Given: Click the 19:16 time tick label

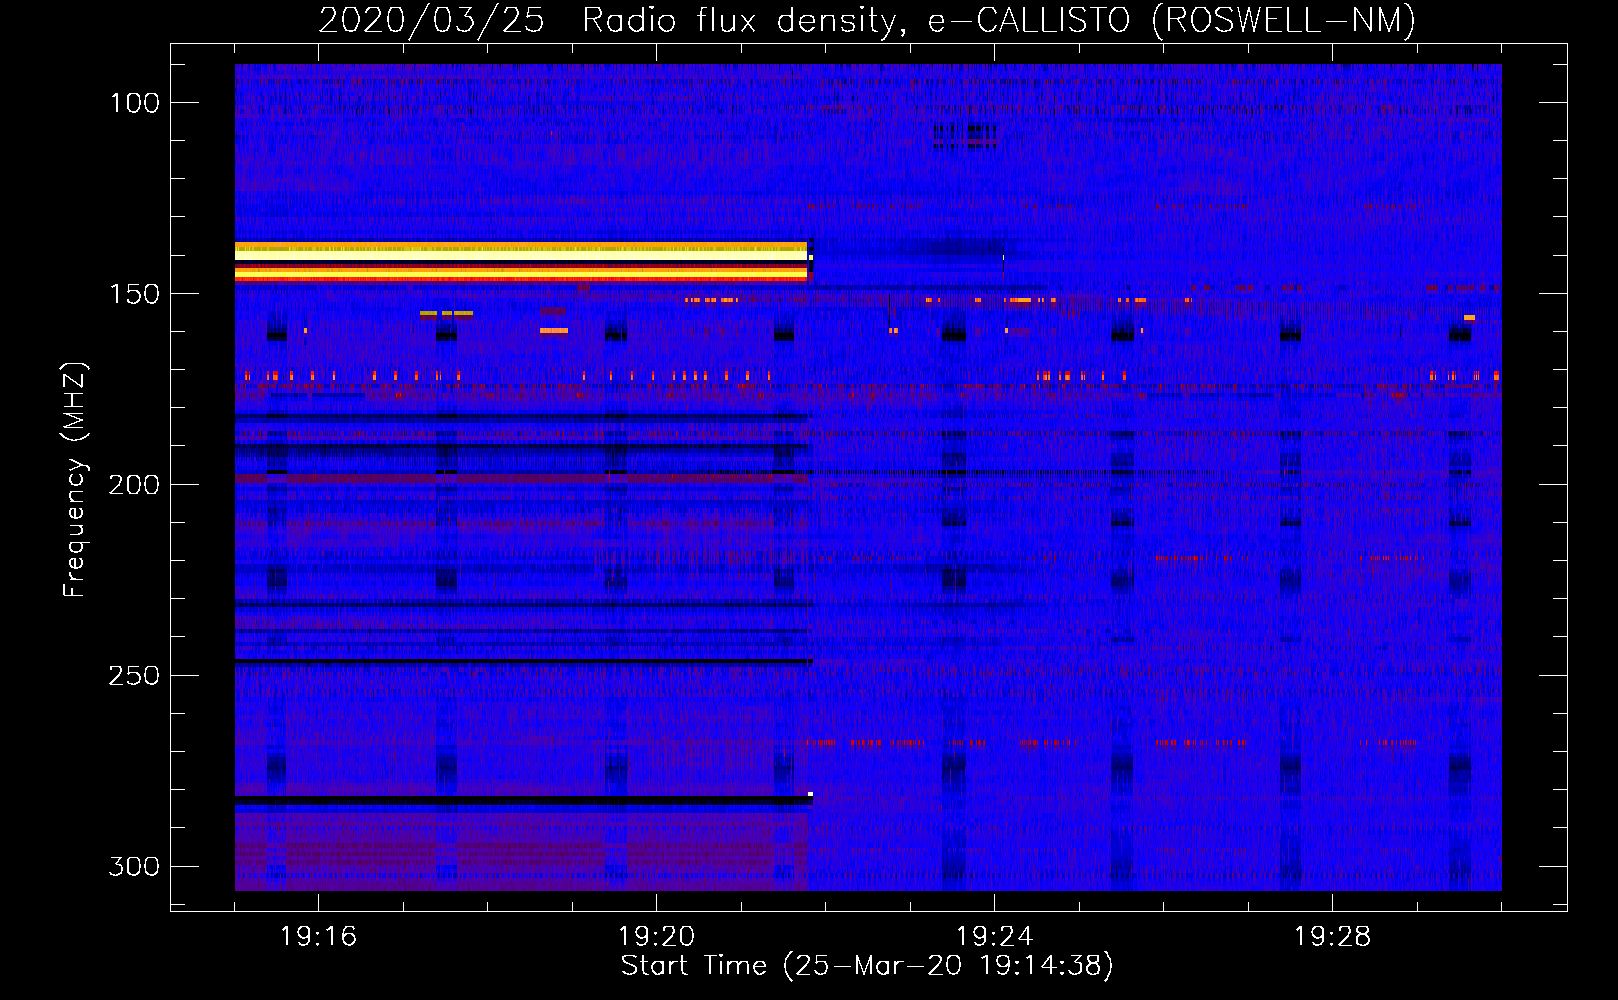Looking at the screenshot, I should [318, 937].
